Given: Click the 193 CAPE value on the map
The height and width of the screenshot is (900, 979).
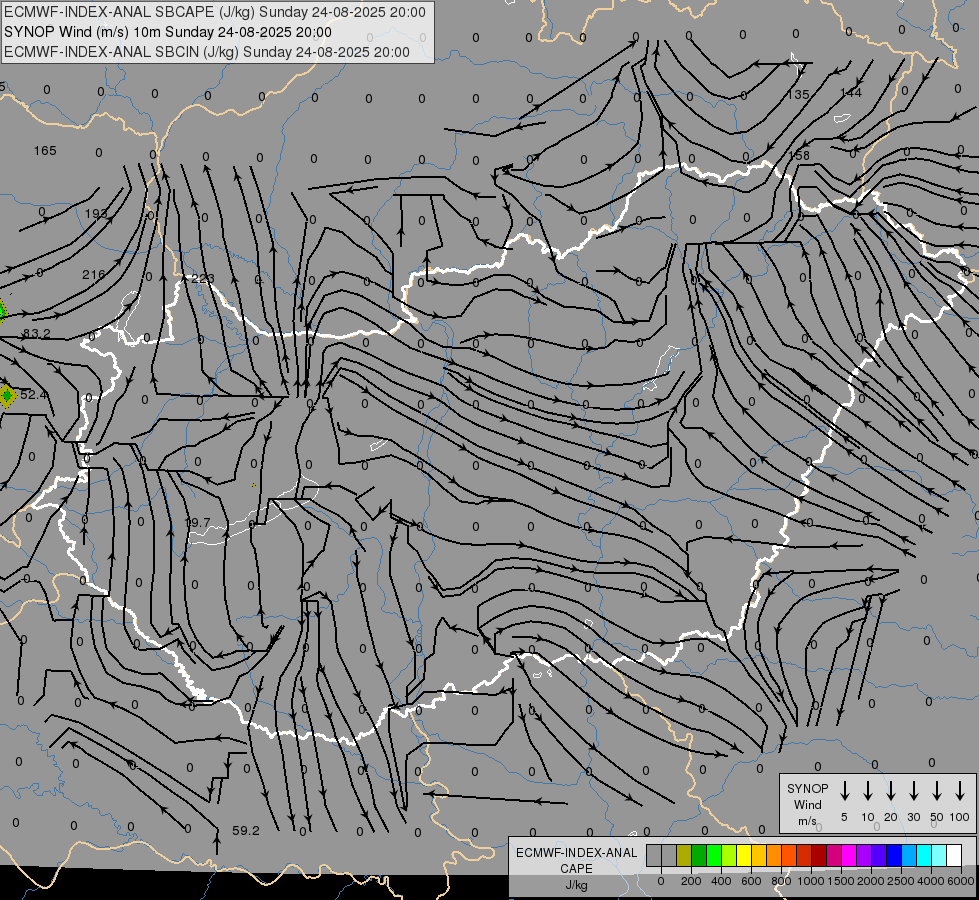Looking at the screenshot, I should (96, 214).
